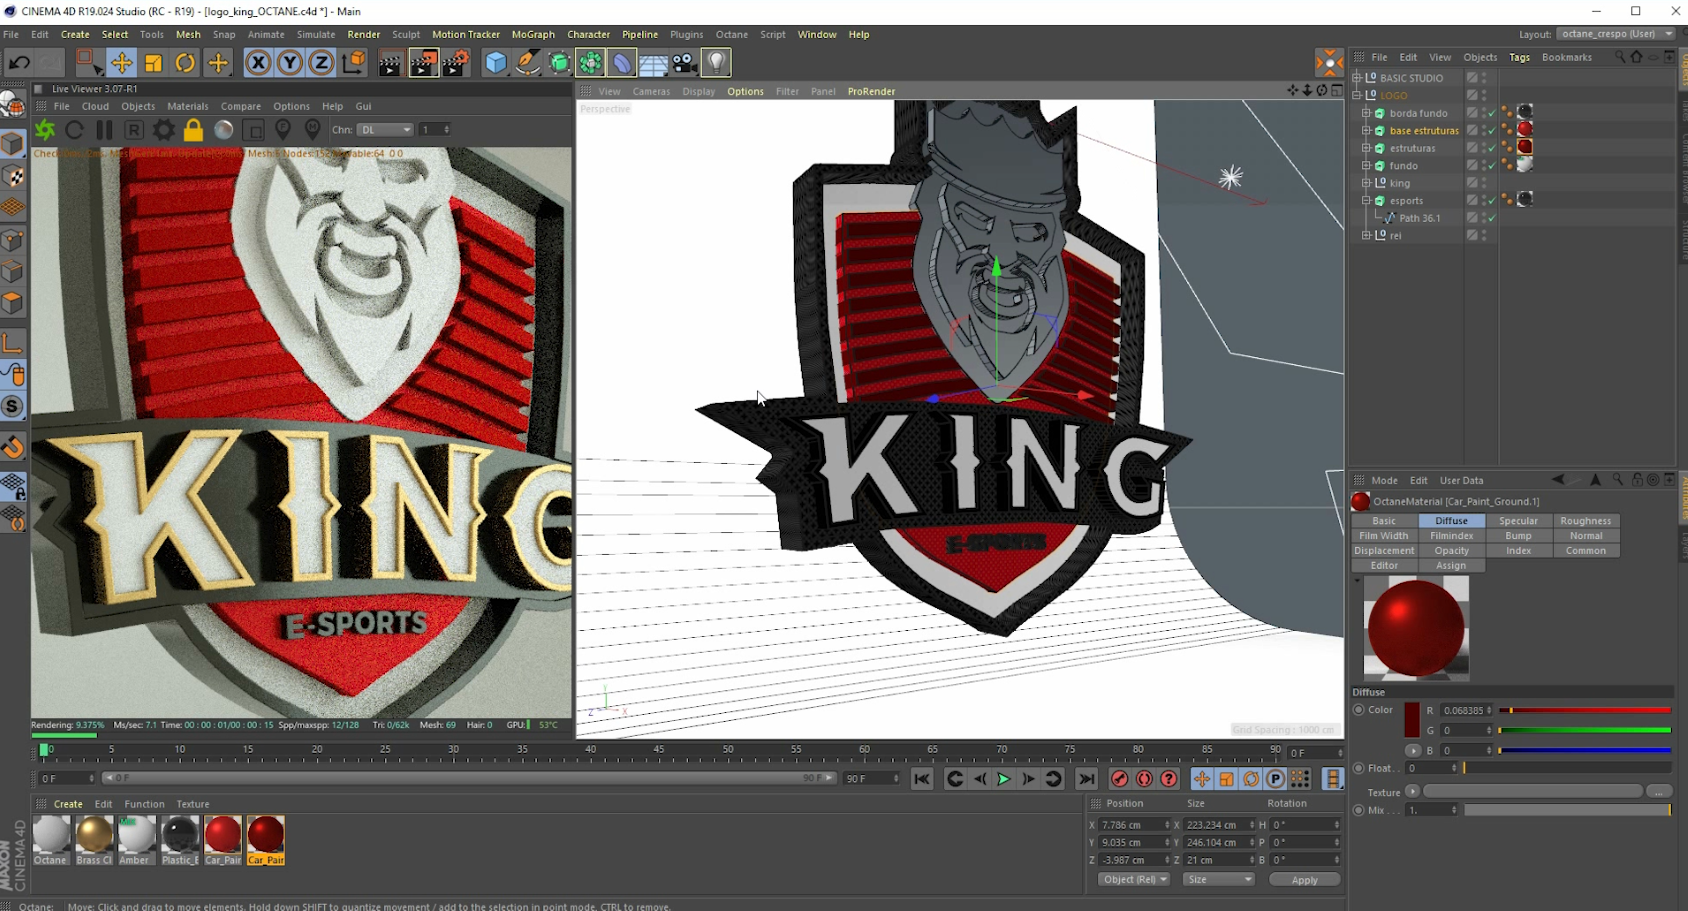Click the X position input field
Image resolution: width=1688 pixels, height=911 pixels.
pyautogui.click(x=1134, y=826)
